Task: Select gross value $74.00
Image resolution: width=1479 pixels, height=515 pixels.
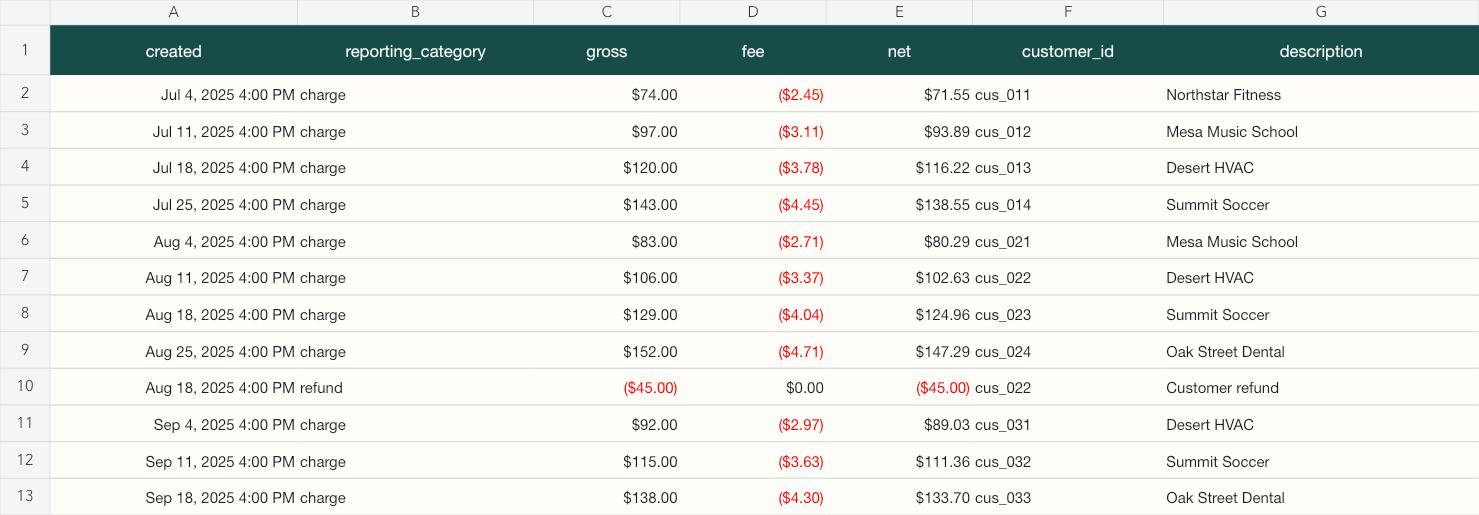Action: click(606, 94)
